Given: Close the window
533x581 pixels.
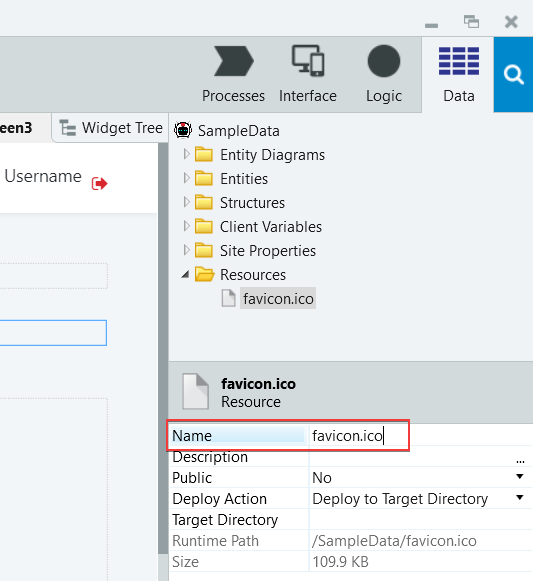Looking at the screenshot, I should pos(511,22).
